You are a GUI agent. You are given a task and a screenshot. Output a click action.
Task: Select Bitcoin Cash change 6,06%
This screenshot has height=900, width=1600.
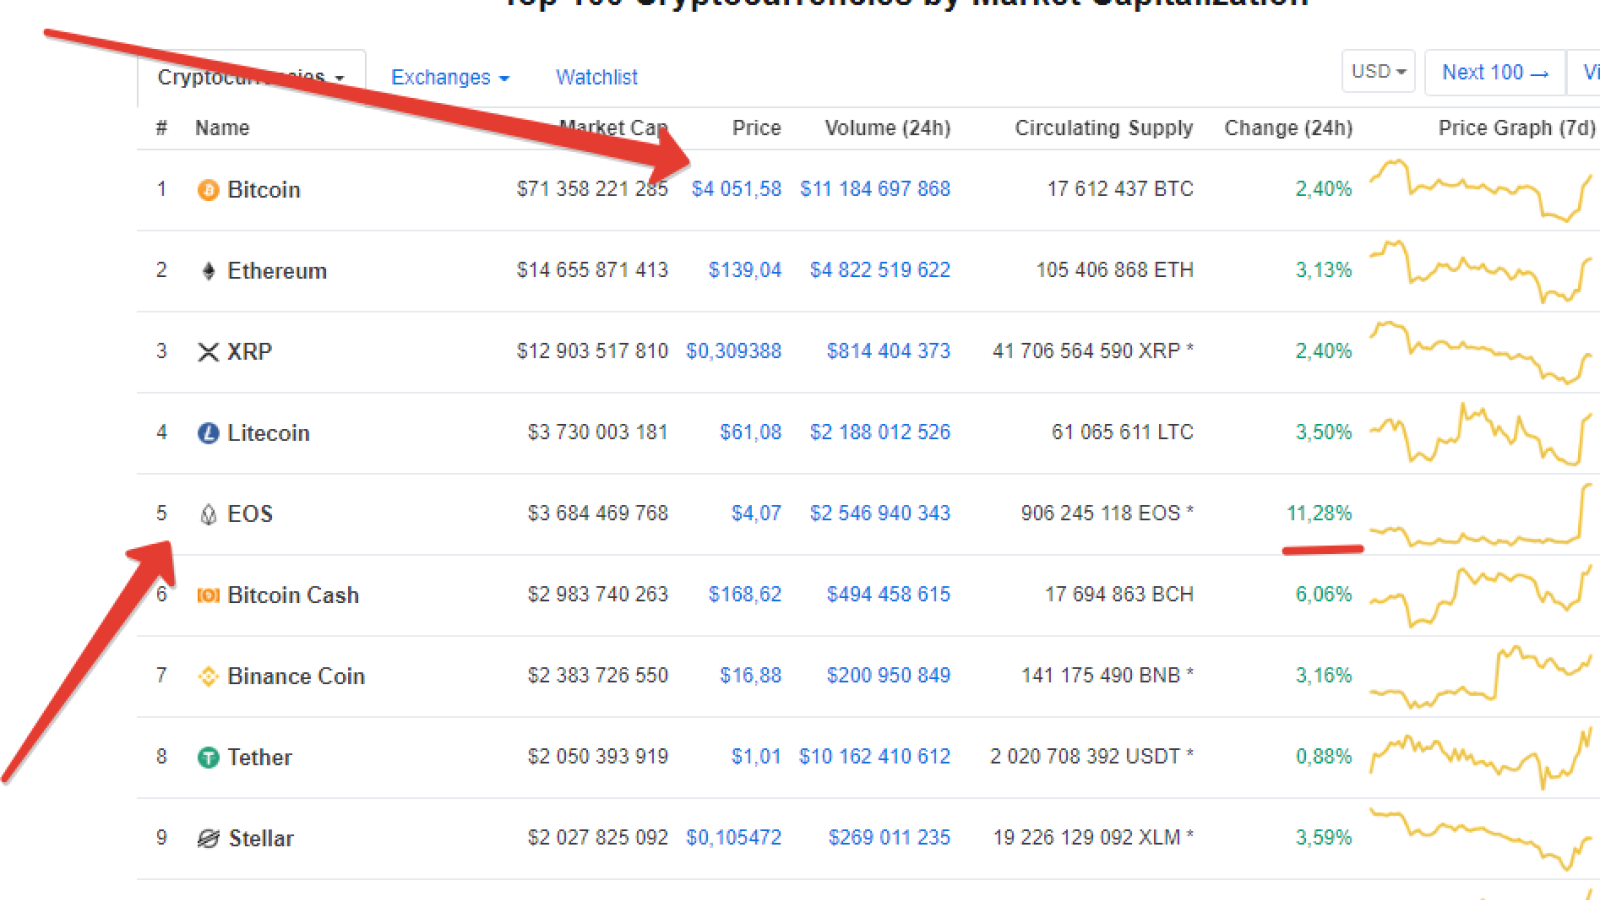coord(1324,594)
